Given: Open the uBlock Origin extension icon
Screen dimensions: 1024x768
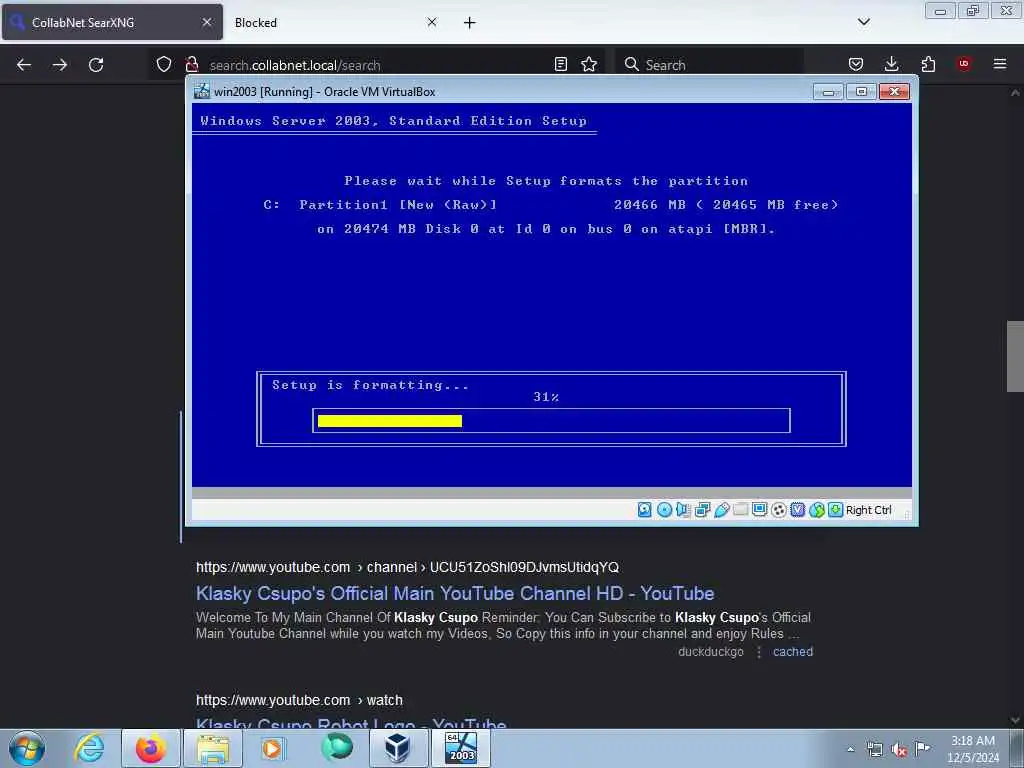Looking at the screenshot, I should pyautogui.click(x=964, y=64).
